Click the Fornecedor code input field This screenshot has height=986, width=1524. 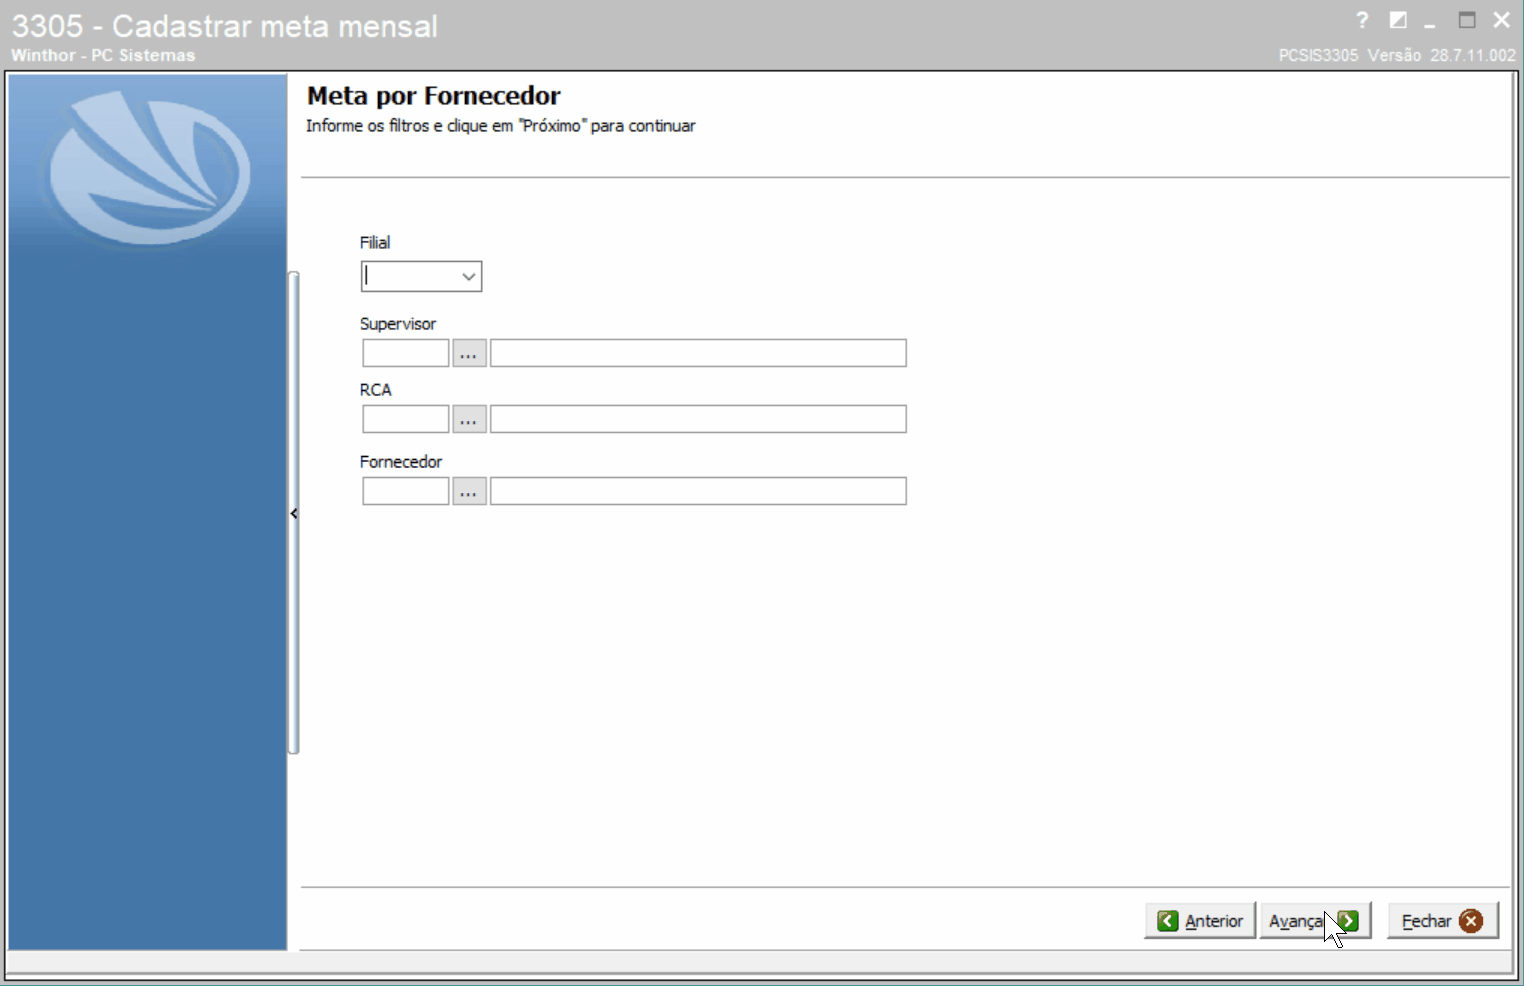(405, 491)
